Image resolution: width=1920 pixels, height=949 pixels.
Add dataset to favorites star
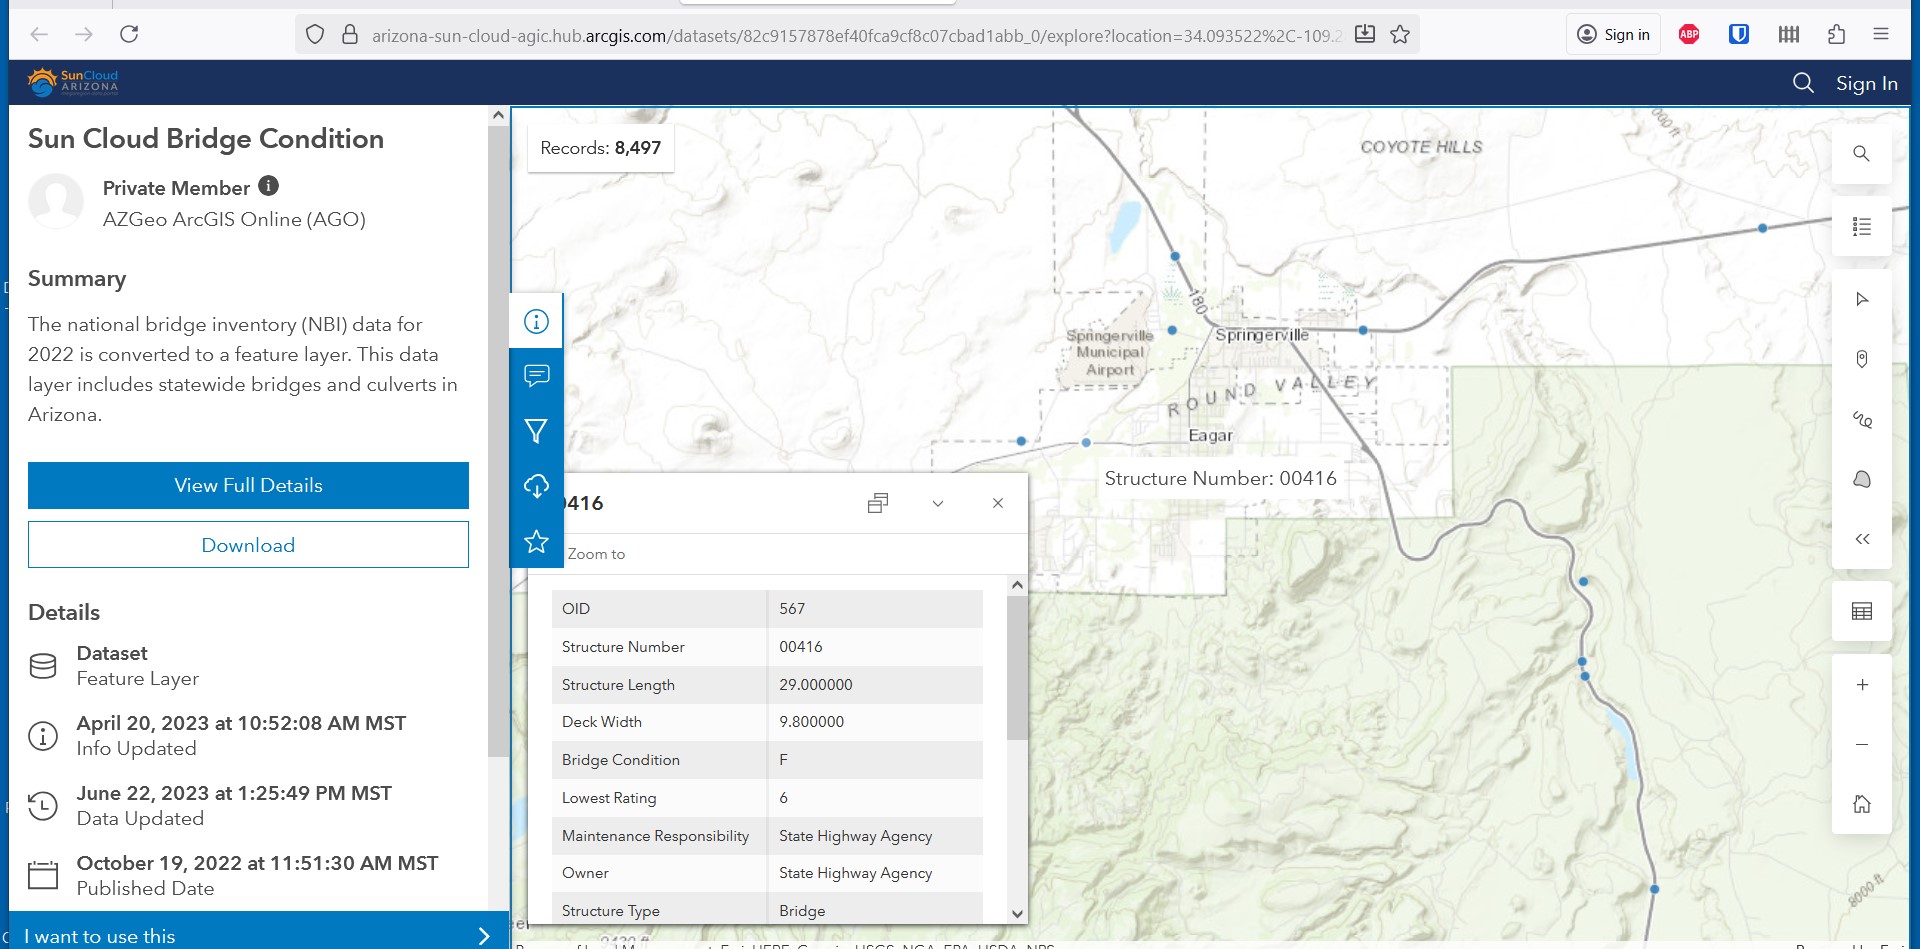(x=536, y=541)
